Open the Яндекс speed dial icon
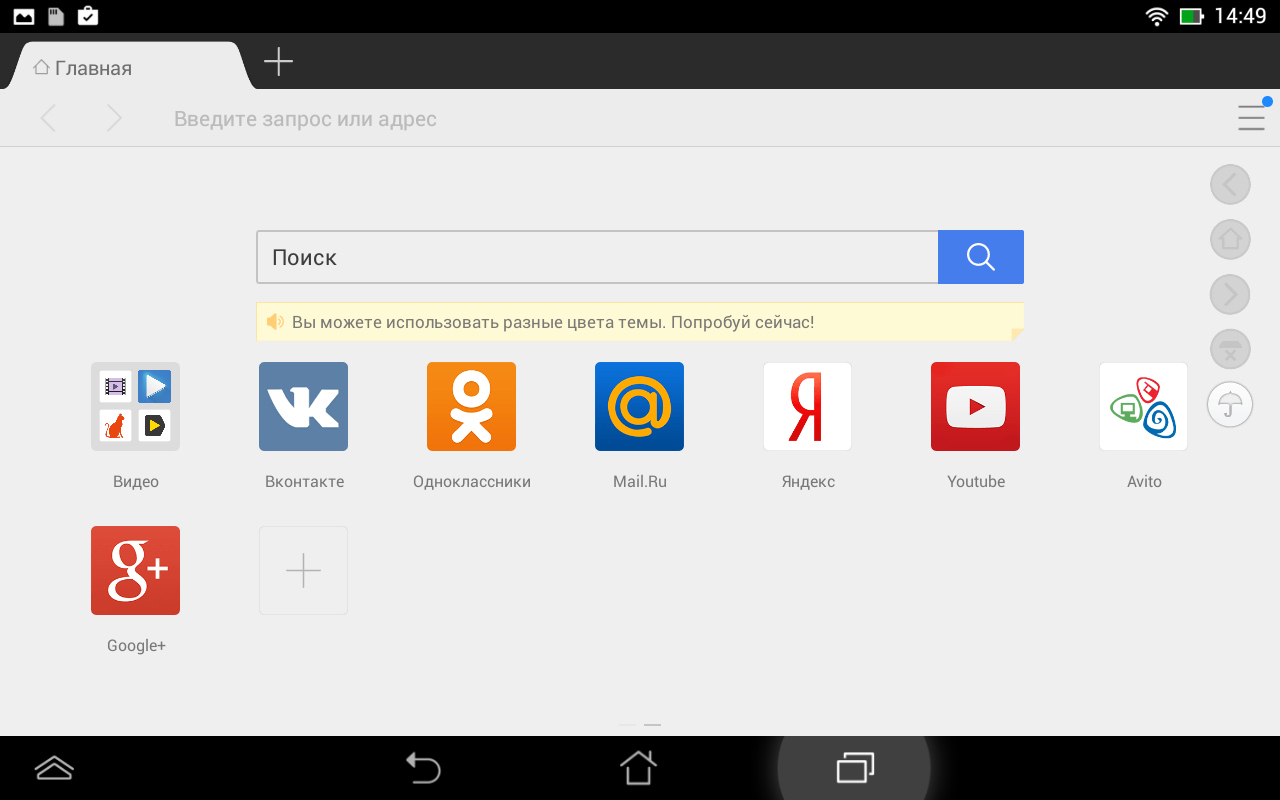The image size is (1280, 800). [x=807, y=406]
